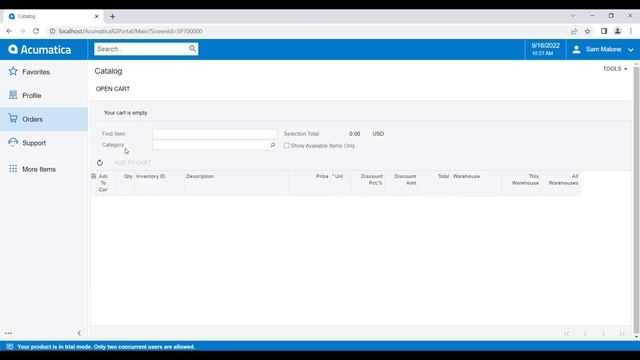Click the vertical page scrollbar
Viewport: 640px width, 360px height.
click(x=636, y=200)
